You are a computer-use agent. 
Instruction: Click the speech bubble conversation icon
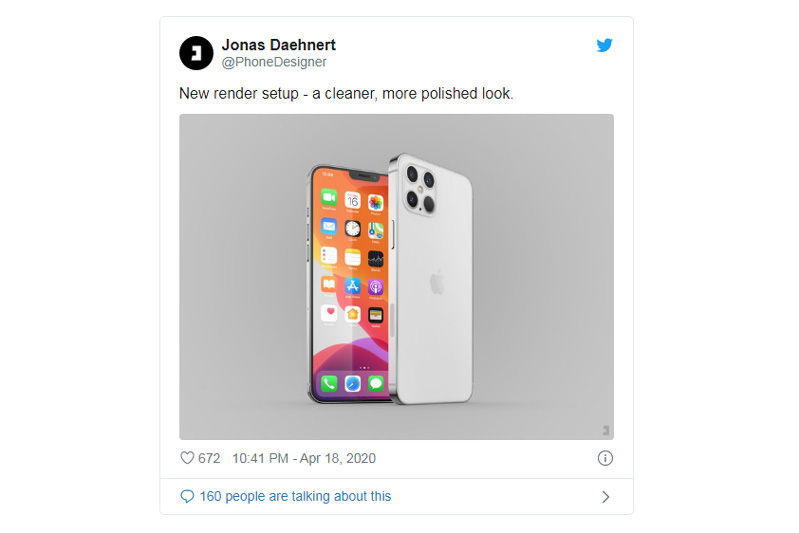pos(187,496)
